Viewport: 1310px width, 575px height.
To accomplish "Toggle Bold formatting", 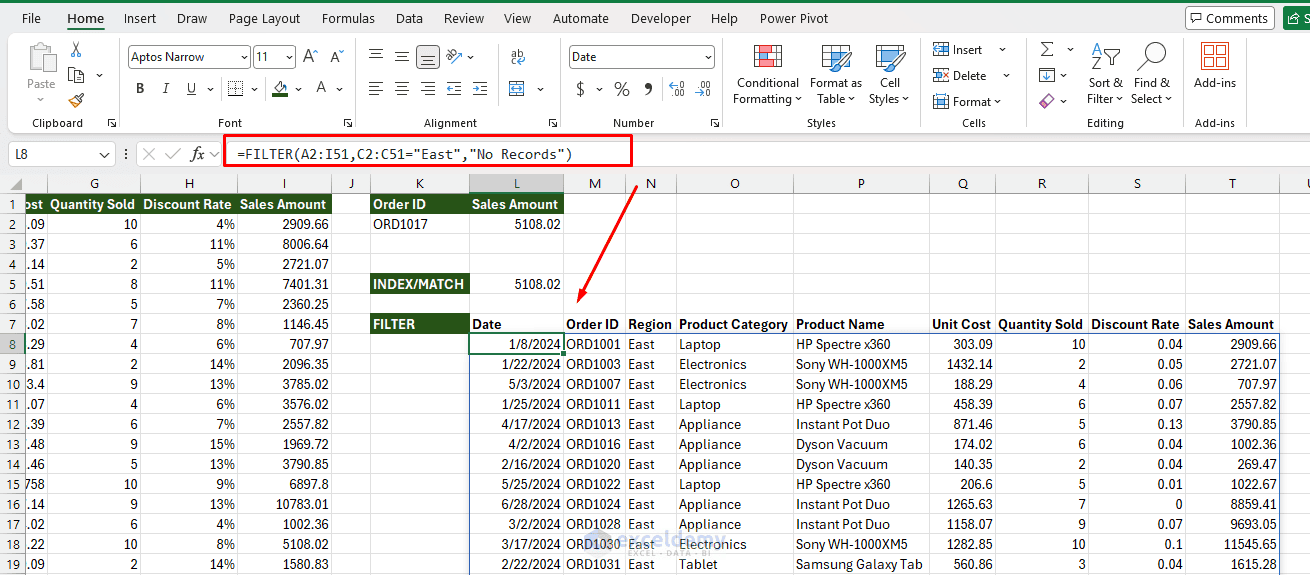I will pos(140,89).
